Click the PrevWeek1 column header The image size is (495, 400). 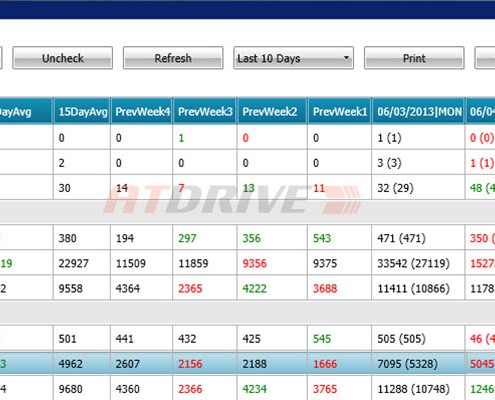tap(339, 111)
